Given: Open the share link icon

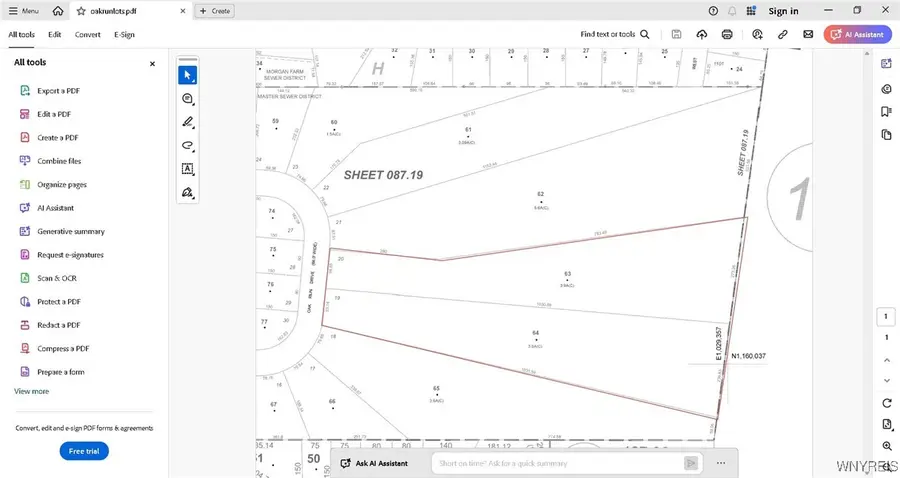Looking at the screenshot, I should pyautogui.click(x=782, y=34).
